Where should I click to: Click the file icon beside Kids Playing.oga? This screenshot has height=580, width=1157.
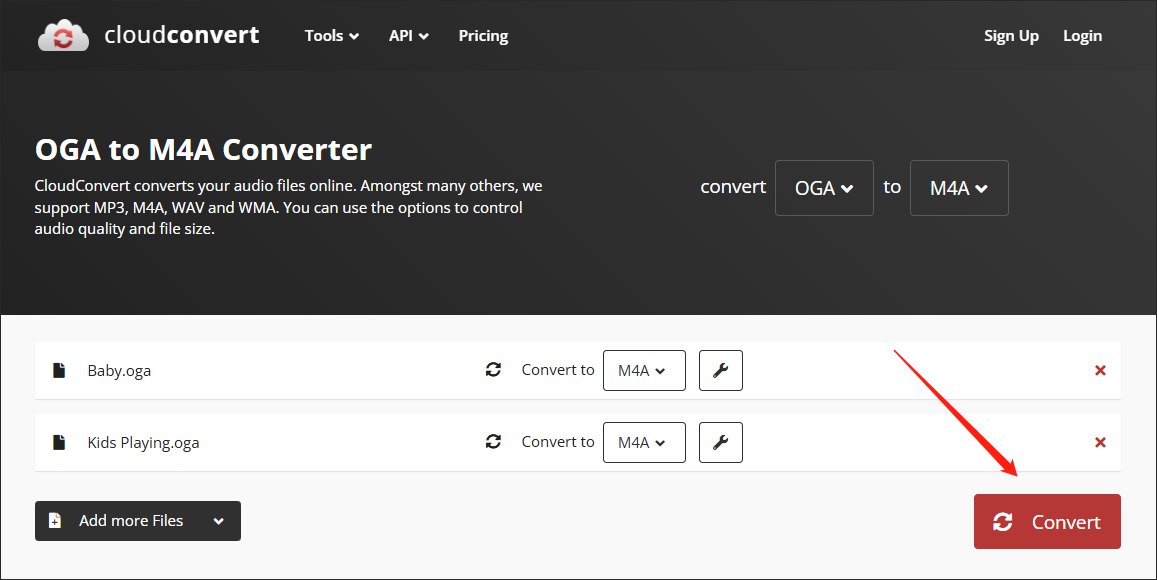pyautogui.click(x=59, y=442)
